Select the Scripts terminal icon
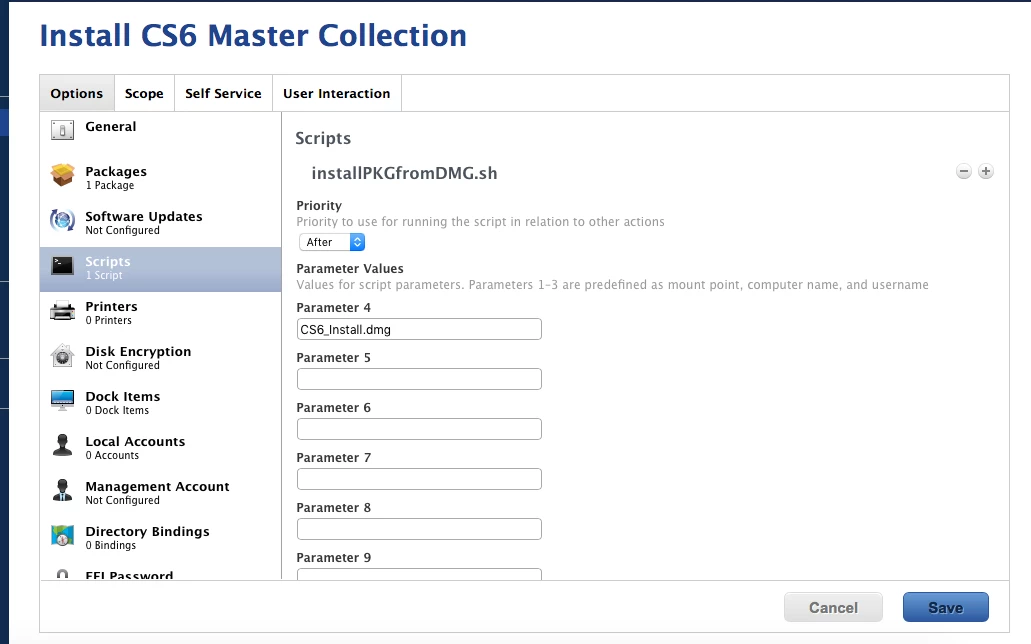 (x=62, y=265)
